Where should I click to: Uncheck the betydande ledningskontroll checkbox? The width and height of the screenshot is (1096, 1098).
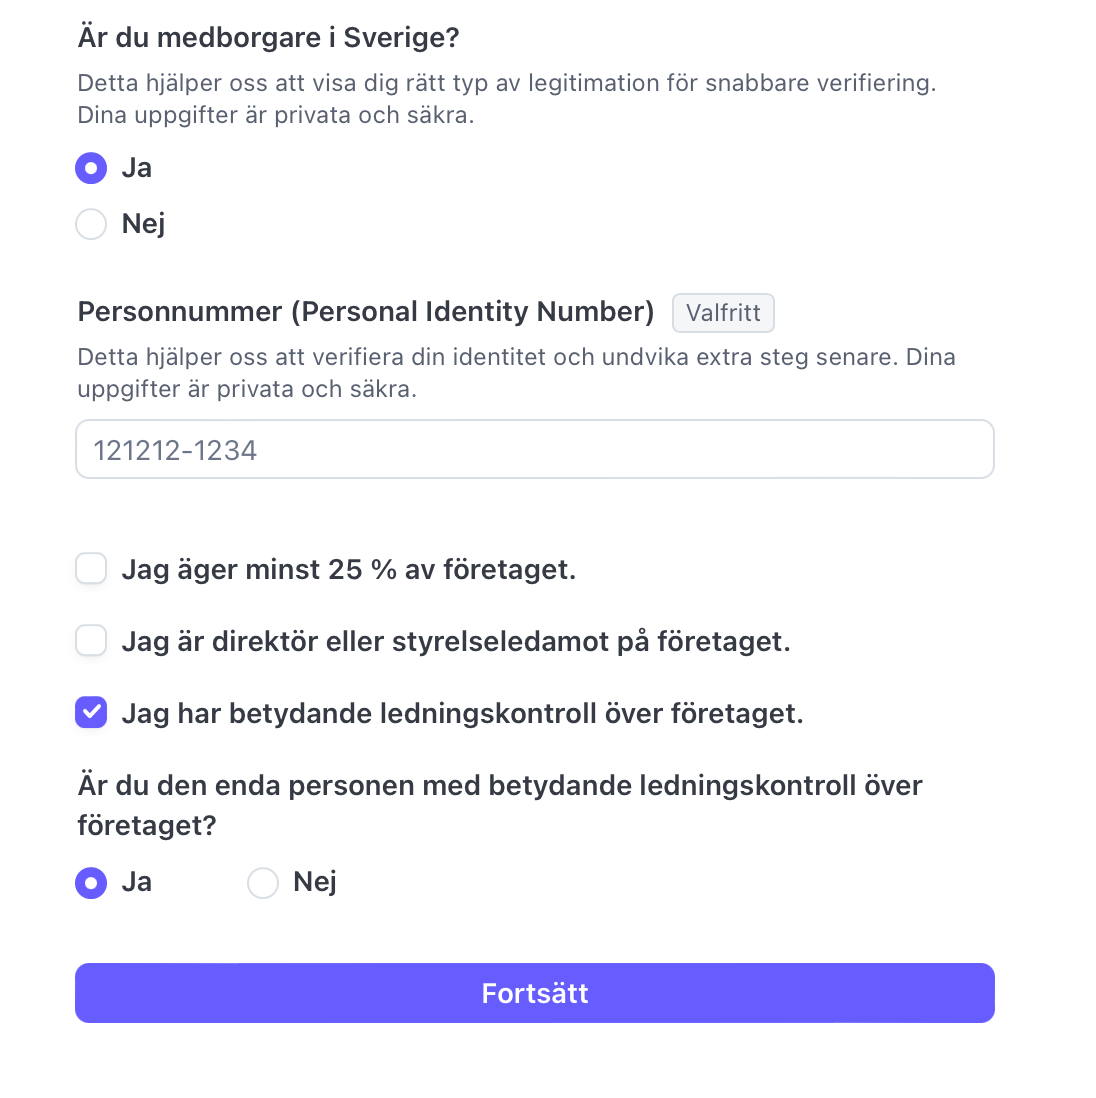coord(91,713)
